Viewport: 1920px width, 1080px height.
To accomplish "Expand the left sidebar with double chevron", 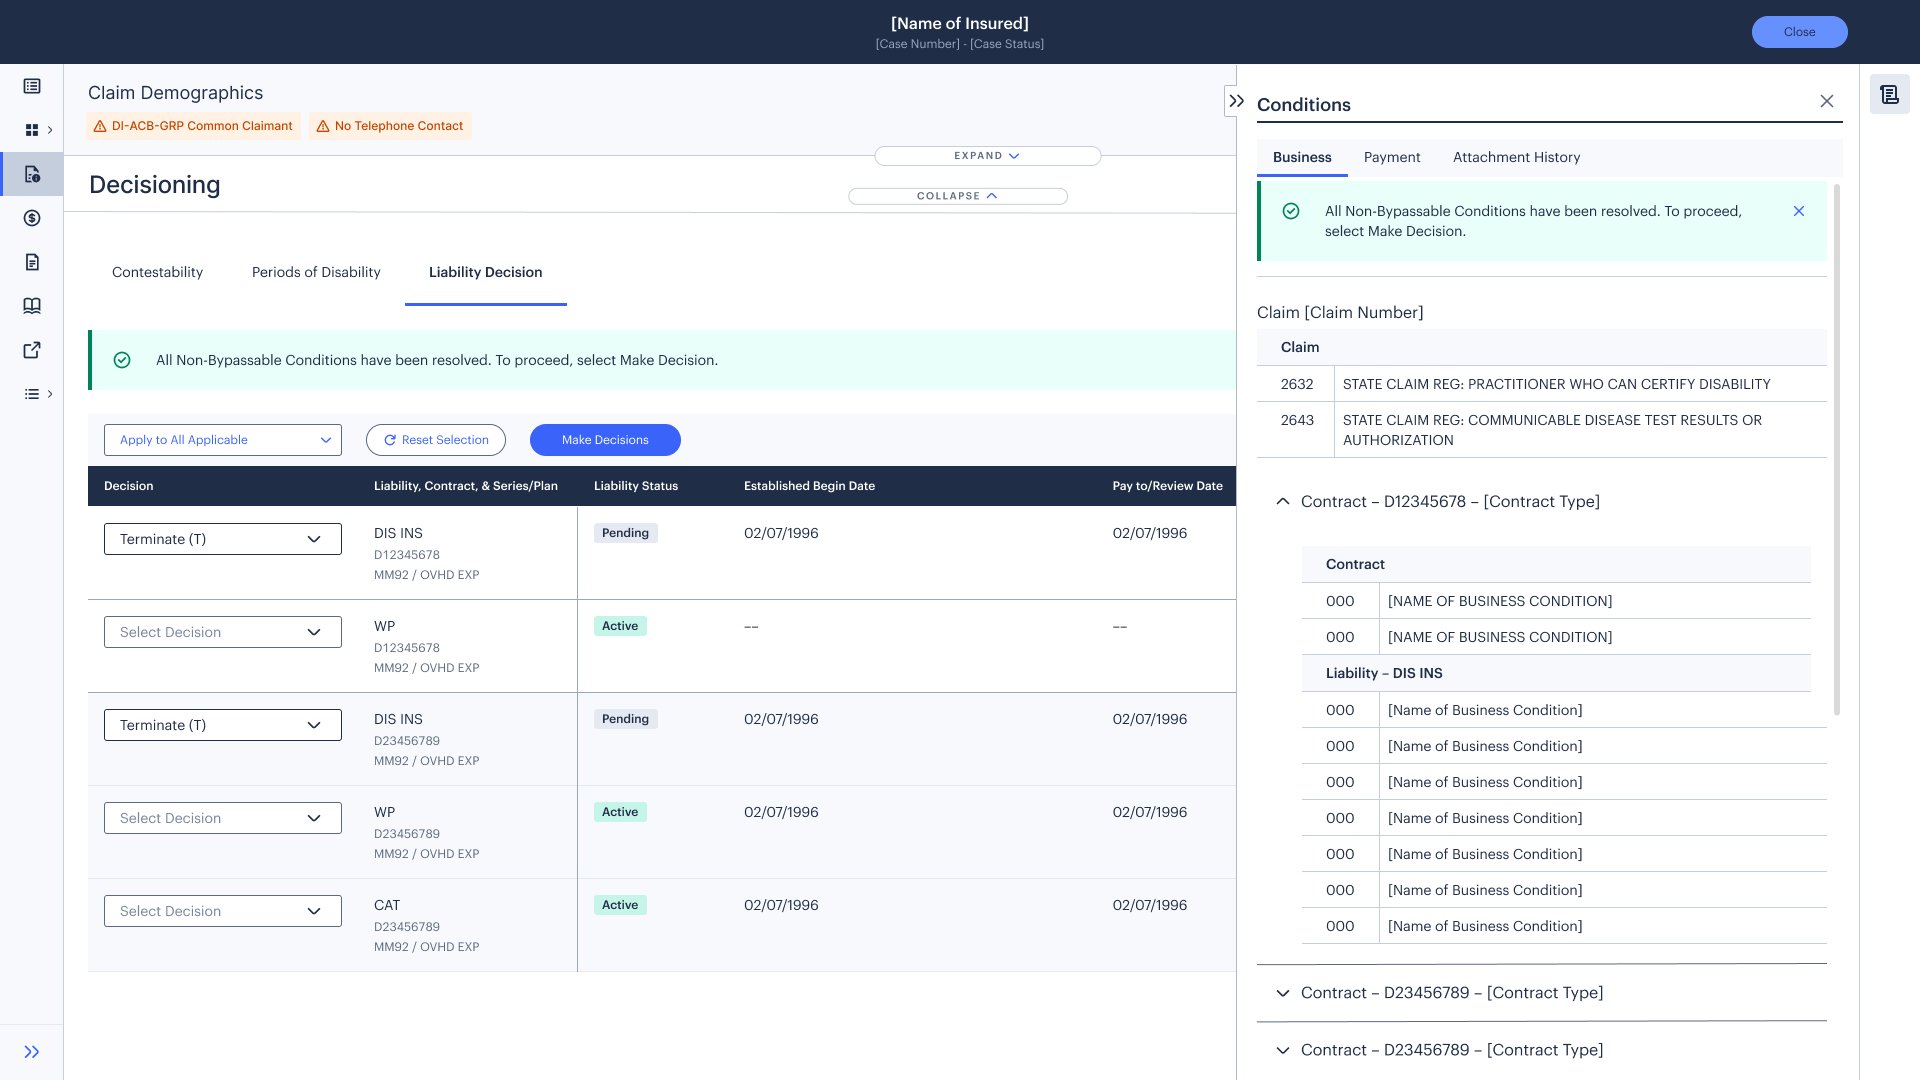I will pos(32,1052).
